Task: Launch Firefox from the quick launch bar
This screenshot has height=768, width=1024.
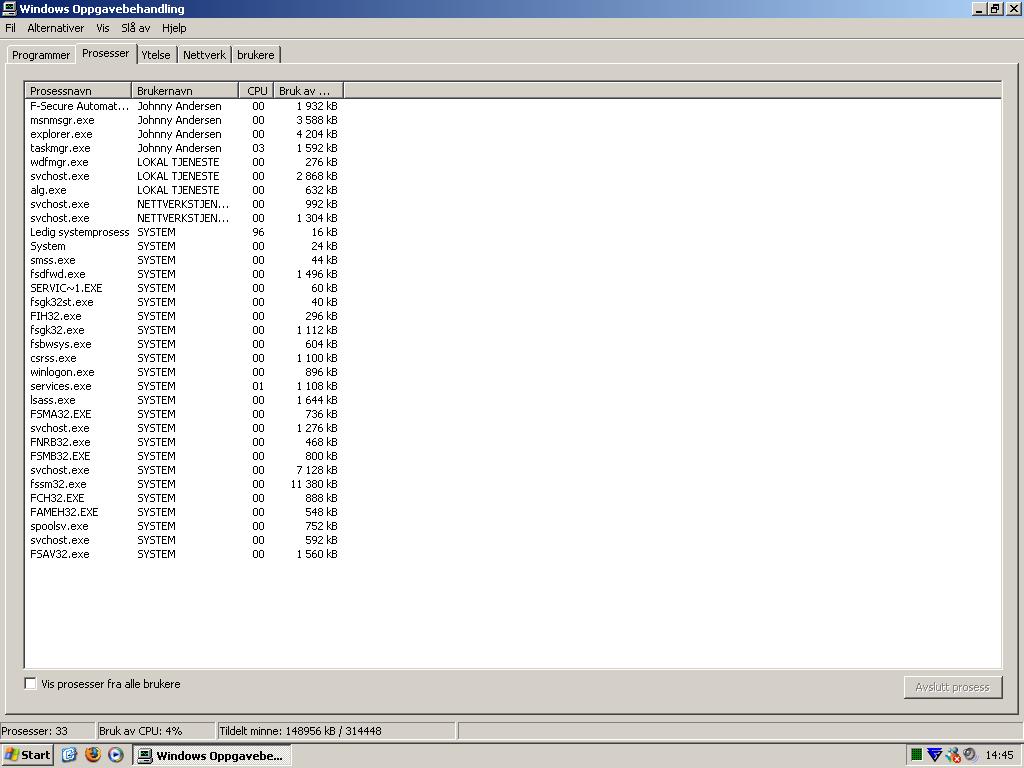Action: click(x=93, y=755)
